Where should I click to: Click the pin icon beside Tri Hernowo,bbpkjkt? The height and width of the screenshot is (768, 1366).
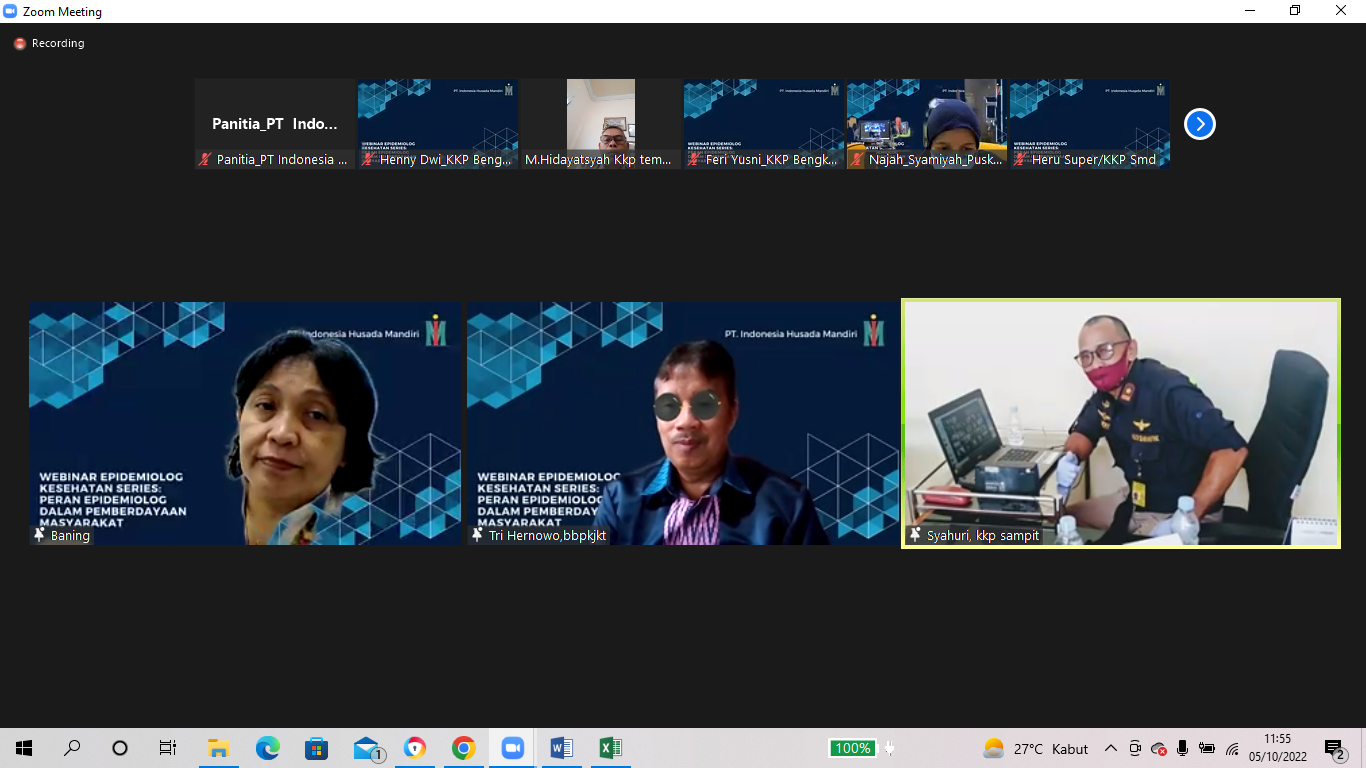[x=478, y=536]
